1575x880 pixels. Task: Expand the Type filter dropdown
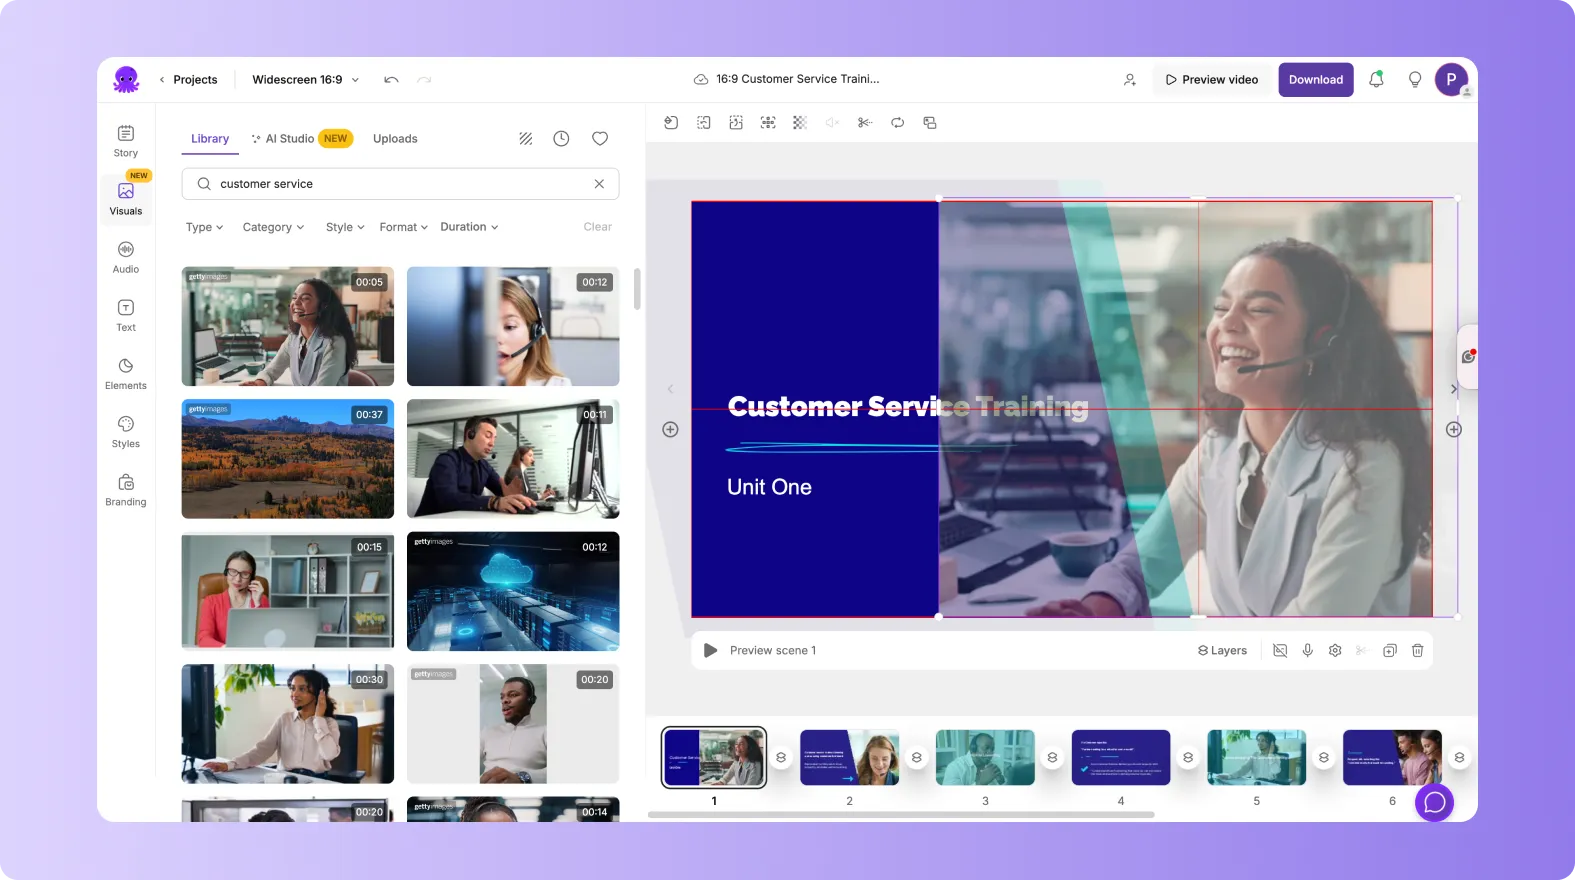click(x=204, y=228)
